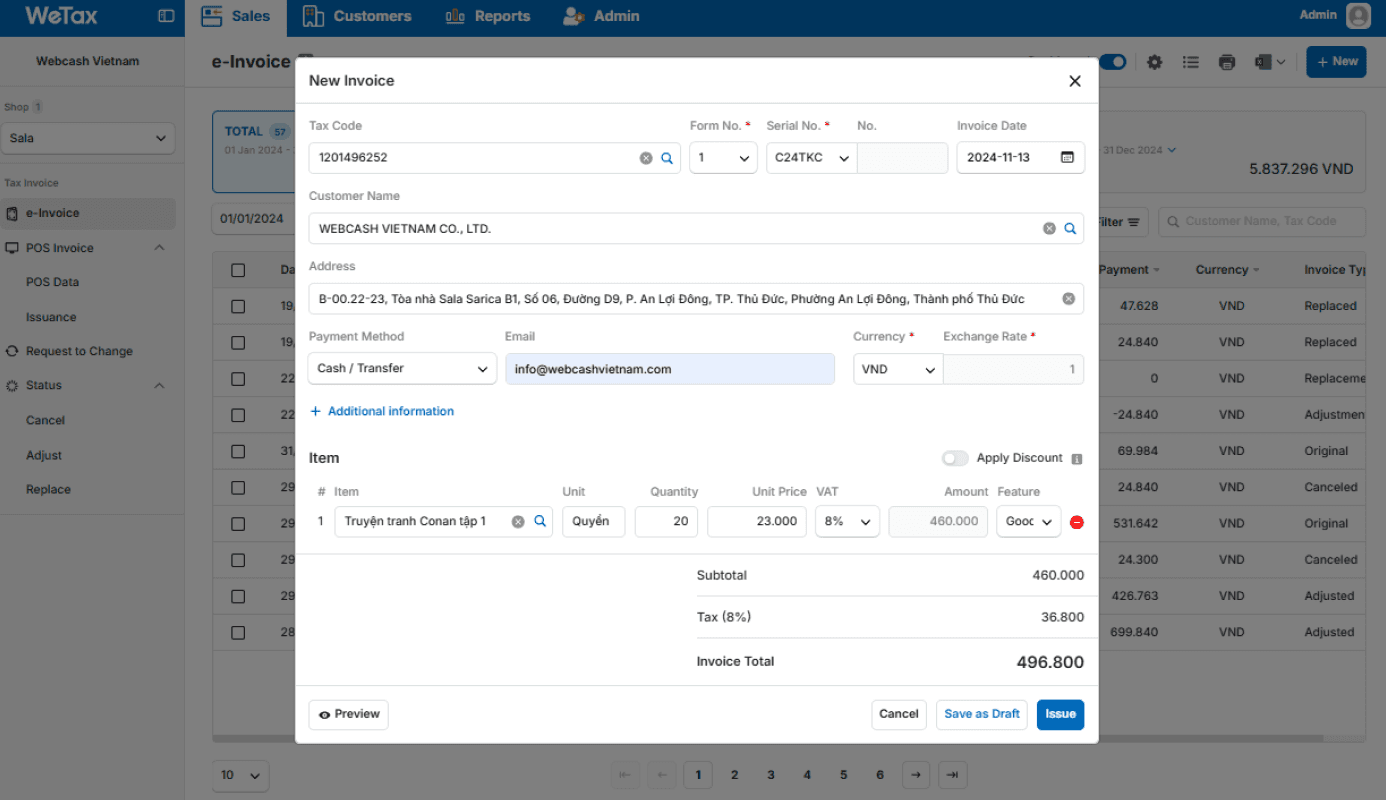
Task: Open the Serial No. dropdown C24TKC
Action: pos(812,158)
